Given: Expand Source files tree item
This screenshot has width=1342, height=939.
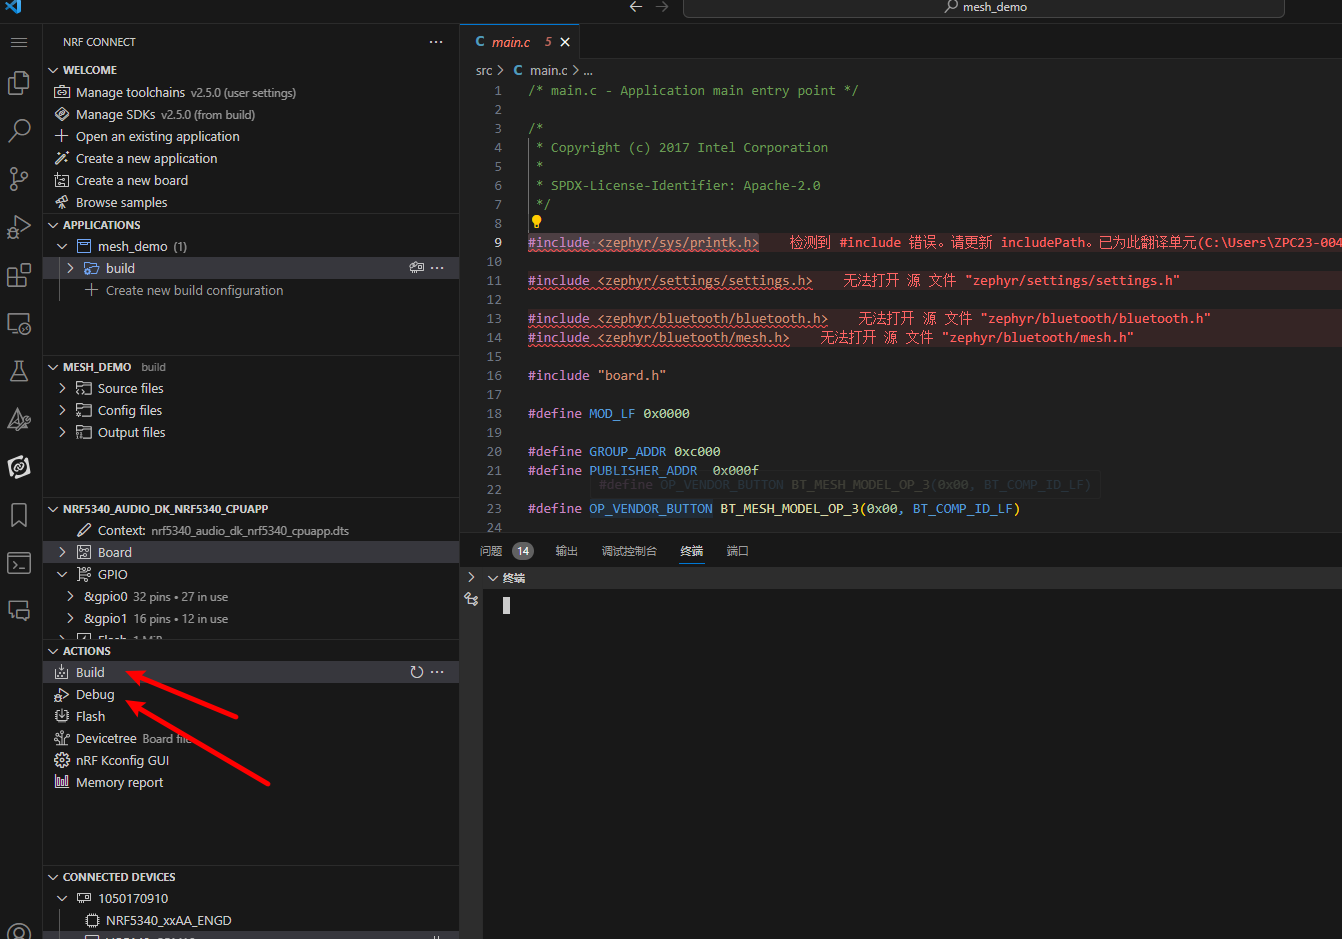Looking at the screenshot, I should click(x=62, y=388).
